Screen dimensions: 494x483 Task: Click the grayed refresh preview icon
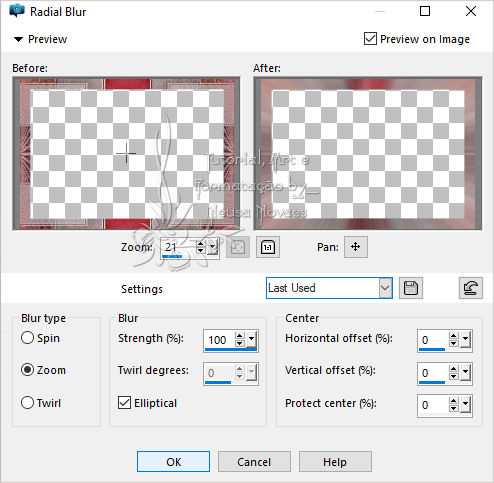[x=238, y=247]
